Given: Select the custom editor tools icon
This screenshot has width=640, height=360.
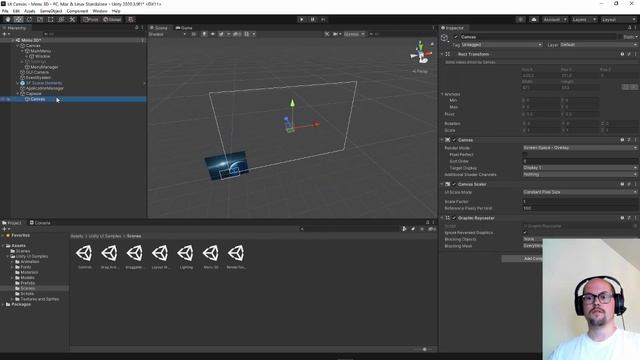Looking at the screenshot, I should [72, 19].
